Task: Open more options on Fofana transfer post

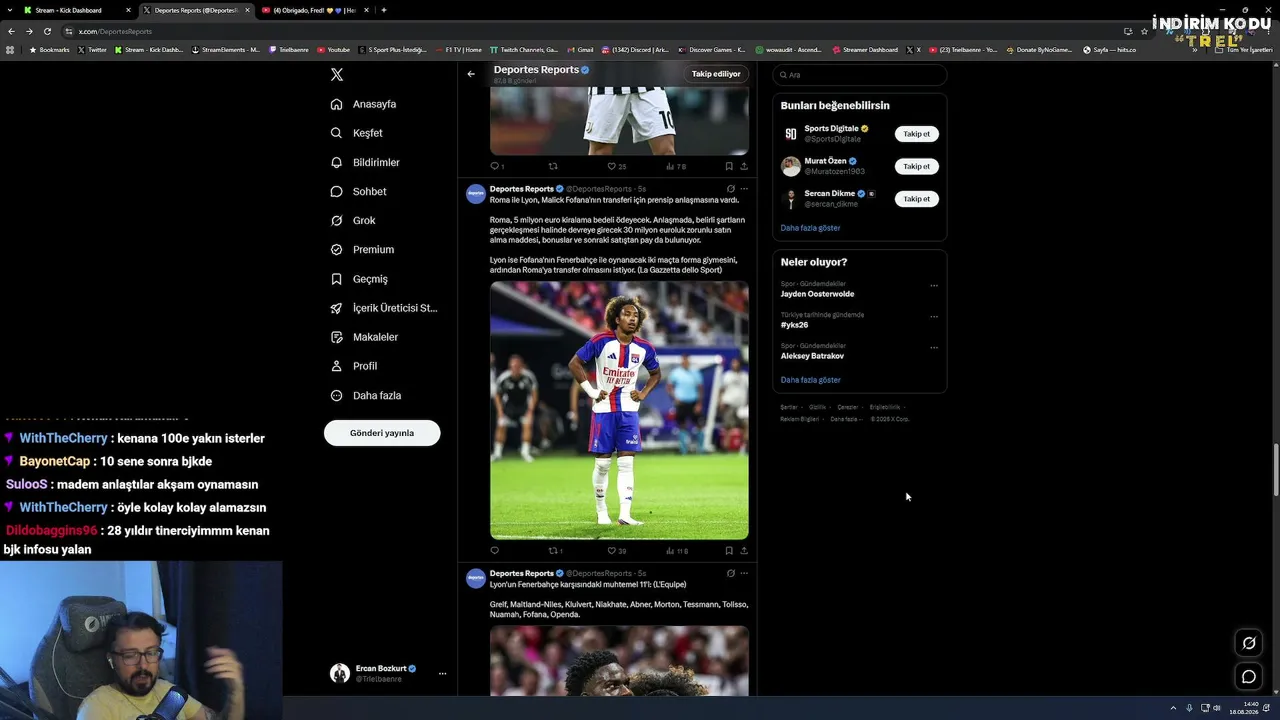Action: pyautogui.click(x=744, y=189)
